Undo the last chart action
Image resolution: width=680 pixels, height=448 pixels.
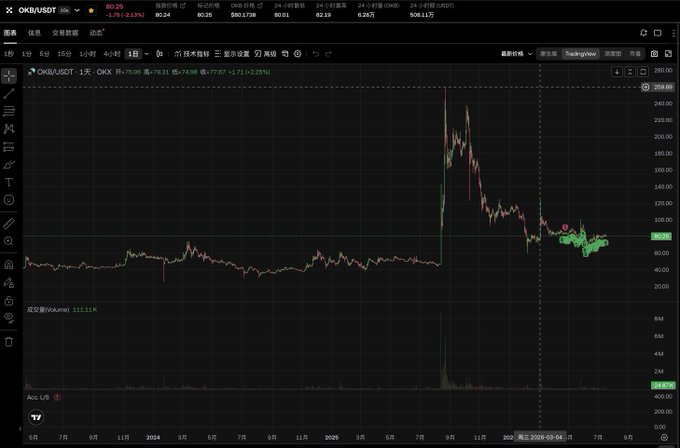pos(316,54)
